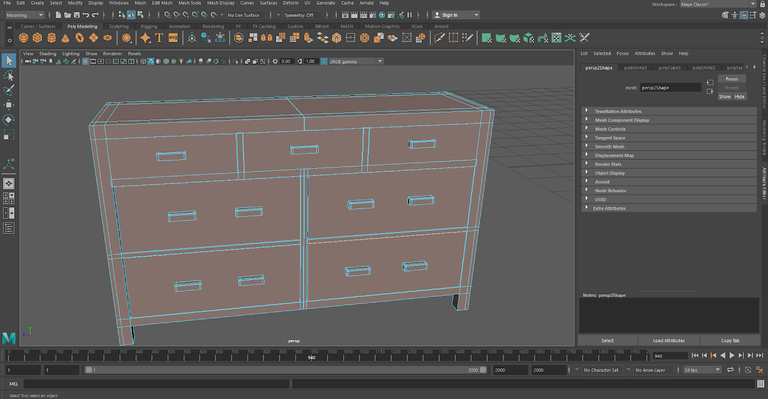This screenshot has width=768, height=399.
Task: Click the Copy Tab button
Action: tap(730, 340)
